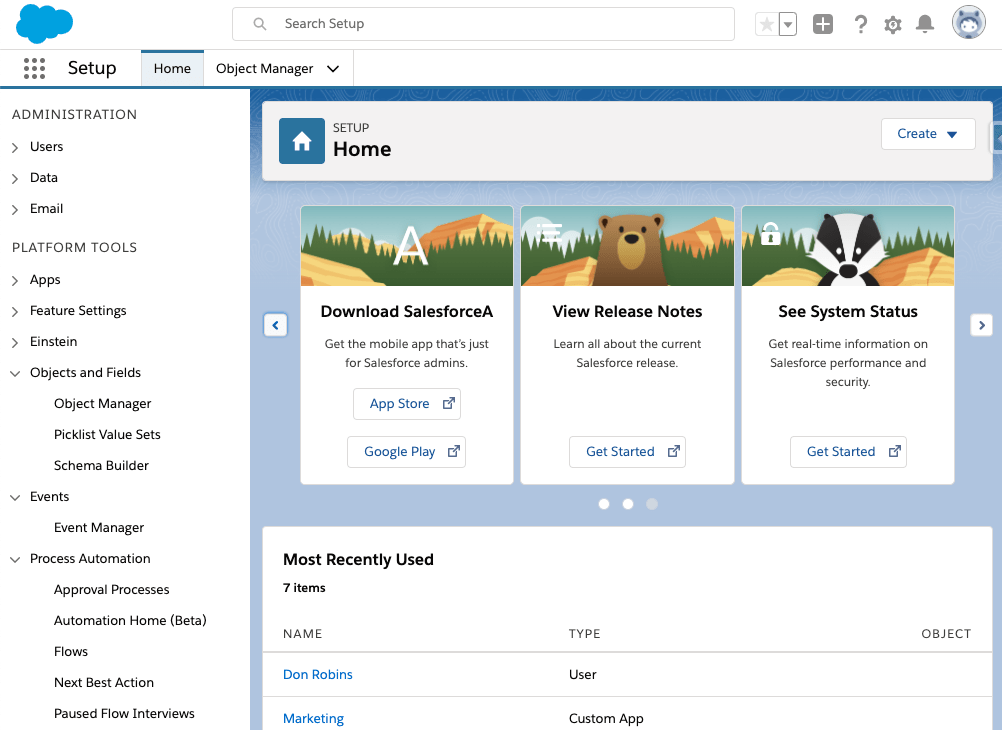Open the Don Robins user record
Image resolution: width=1002 pixels, height=730 pixels.
pyautogui.click(x=317, y=674)
